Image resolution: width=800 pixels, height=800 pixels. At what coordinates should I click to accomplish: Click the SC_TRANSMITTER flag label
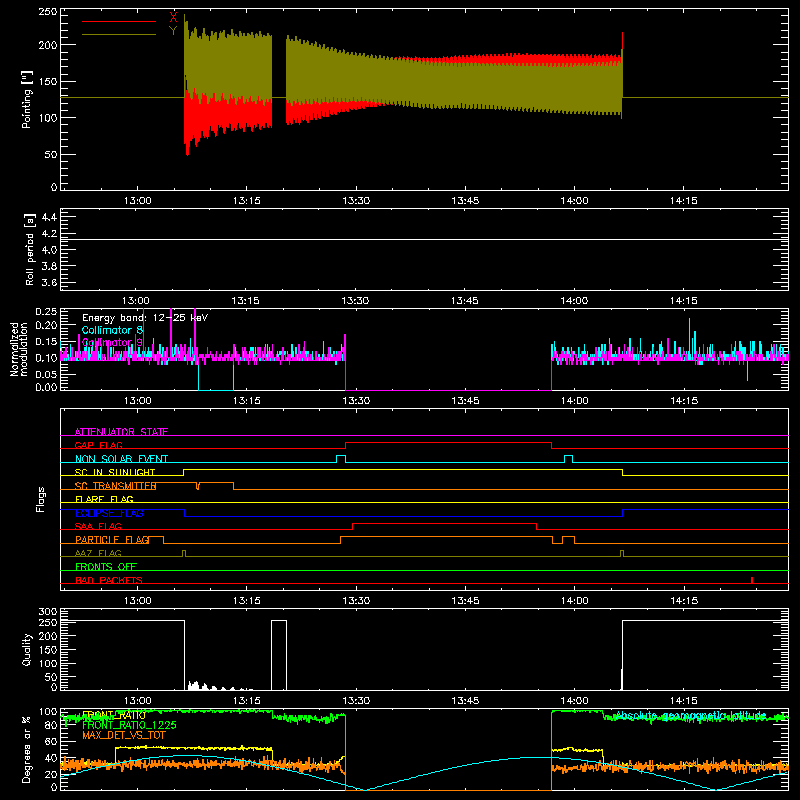115,486
